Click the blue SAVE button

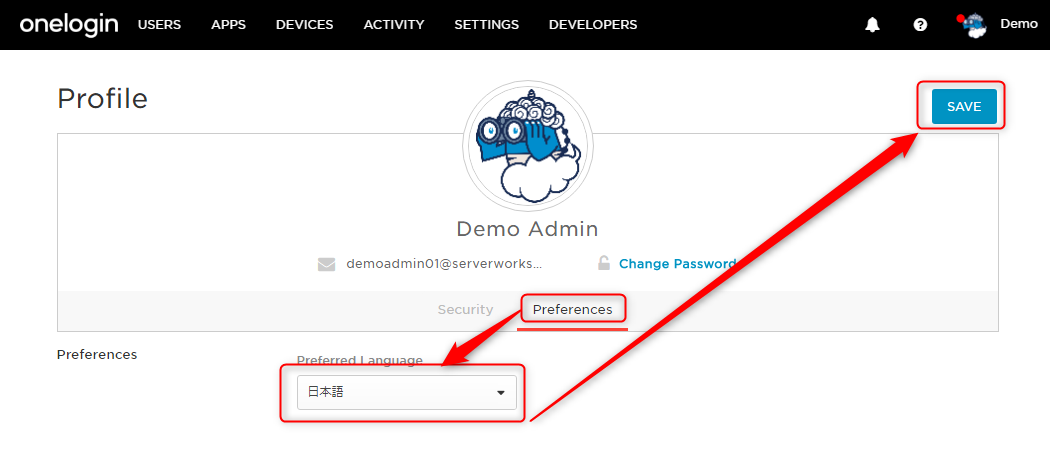coord(964,106)
